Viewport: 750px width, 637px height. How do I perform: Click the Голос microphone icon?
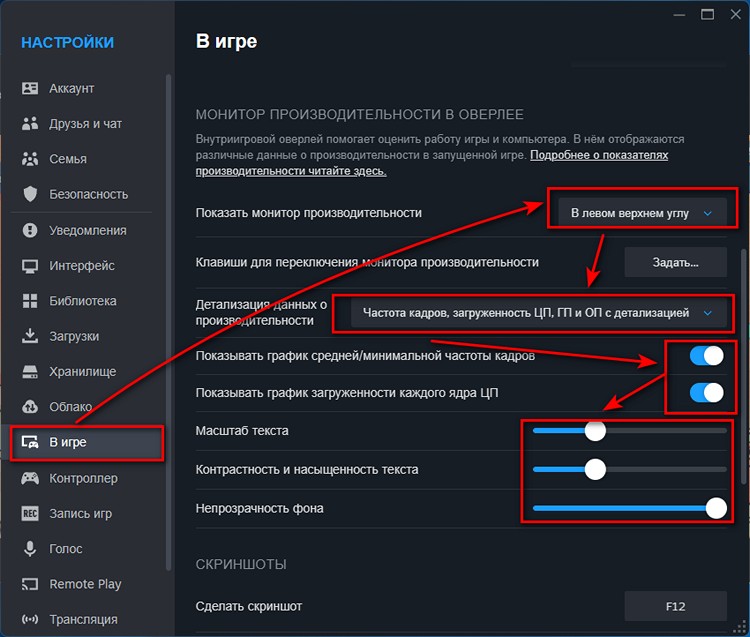click(30, 549)
